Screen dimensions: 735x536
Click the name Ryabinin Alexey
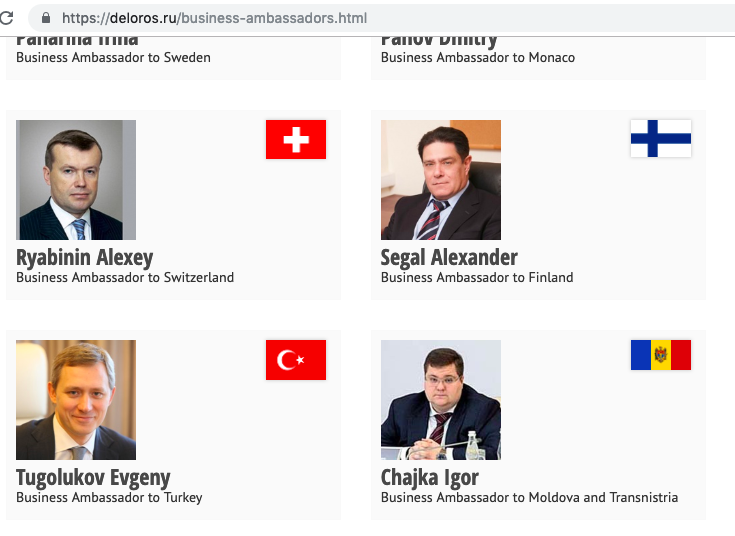coord(85,257)
